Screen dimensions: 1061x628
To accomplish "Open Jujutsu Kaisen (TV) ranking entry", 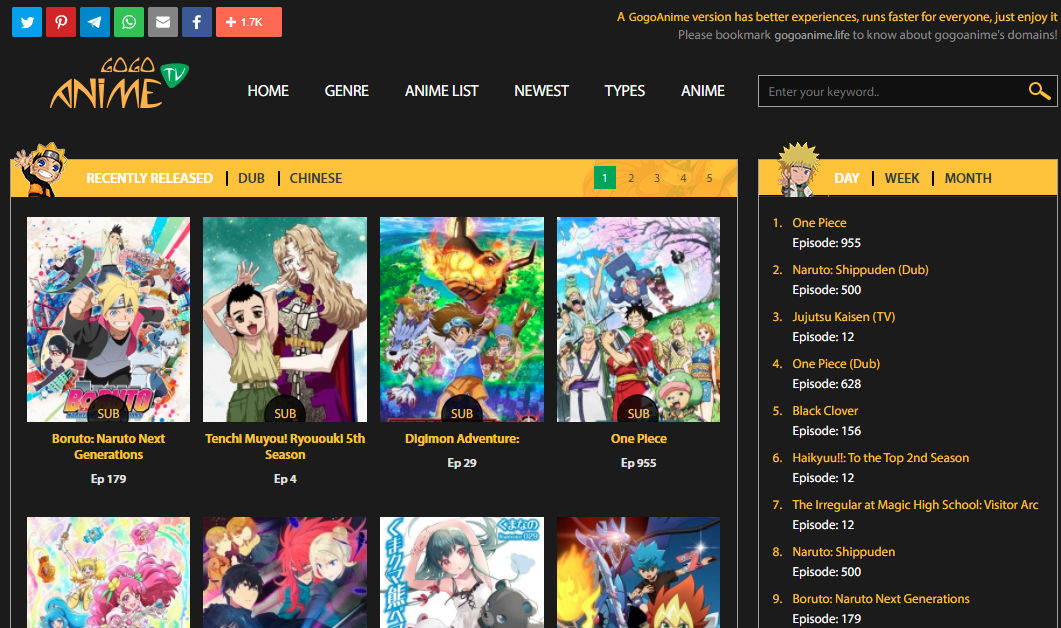I will point(843,317).
